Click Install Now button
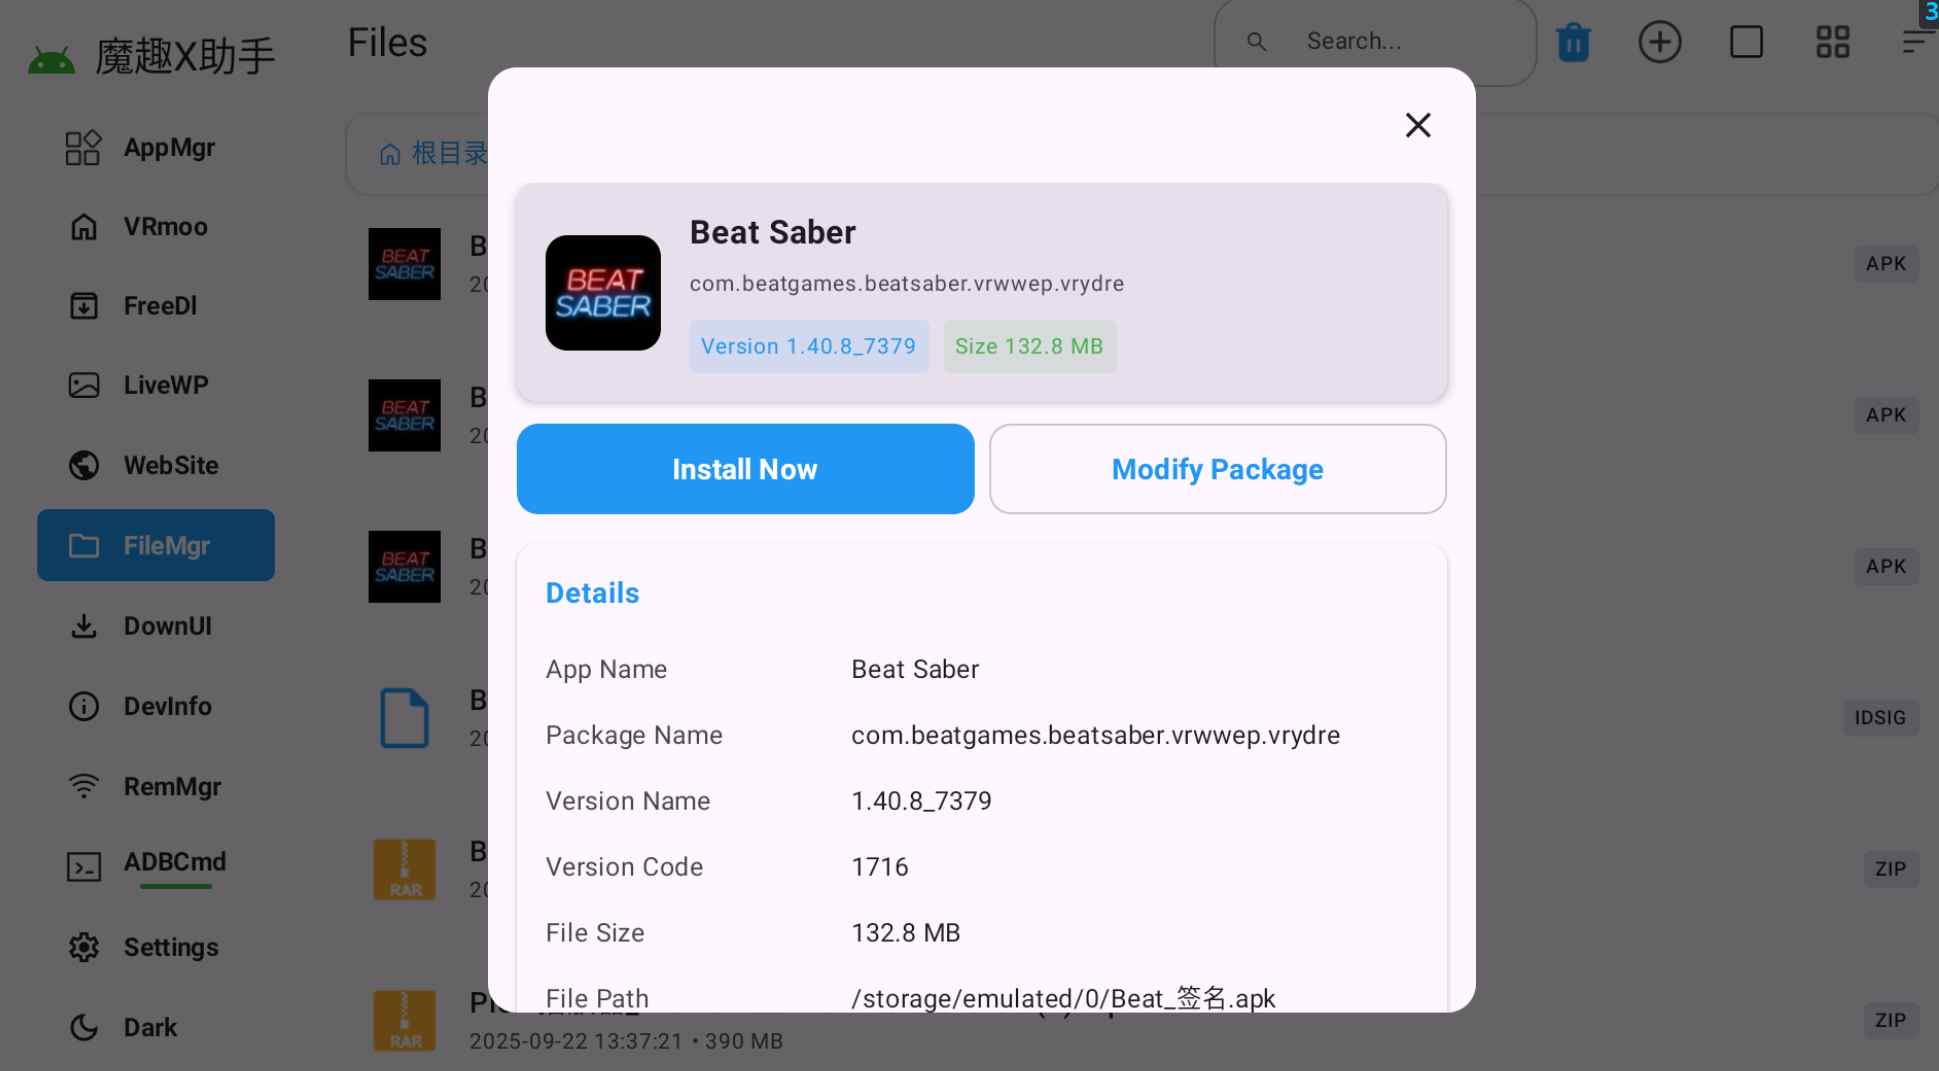This screenshot has width=1939, height=1071. coord(745,469)
